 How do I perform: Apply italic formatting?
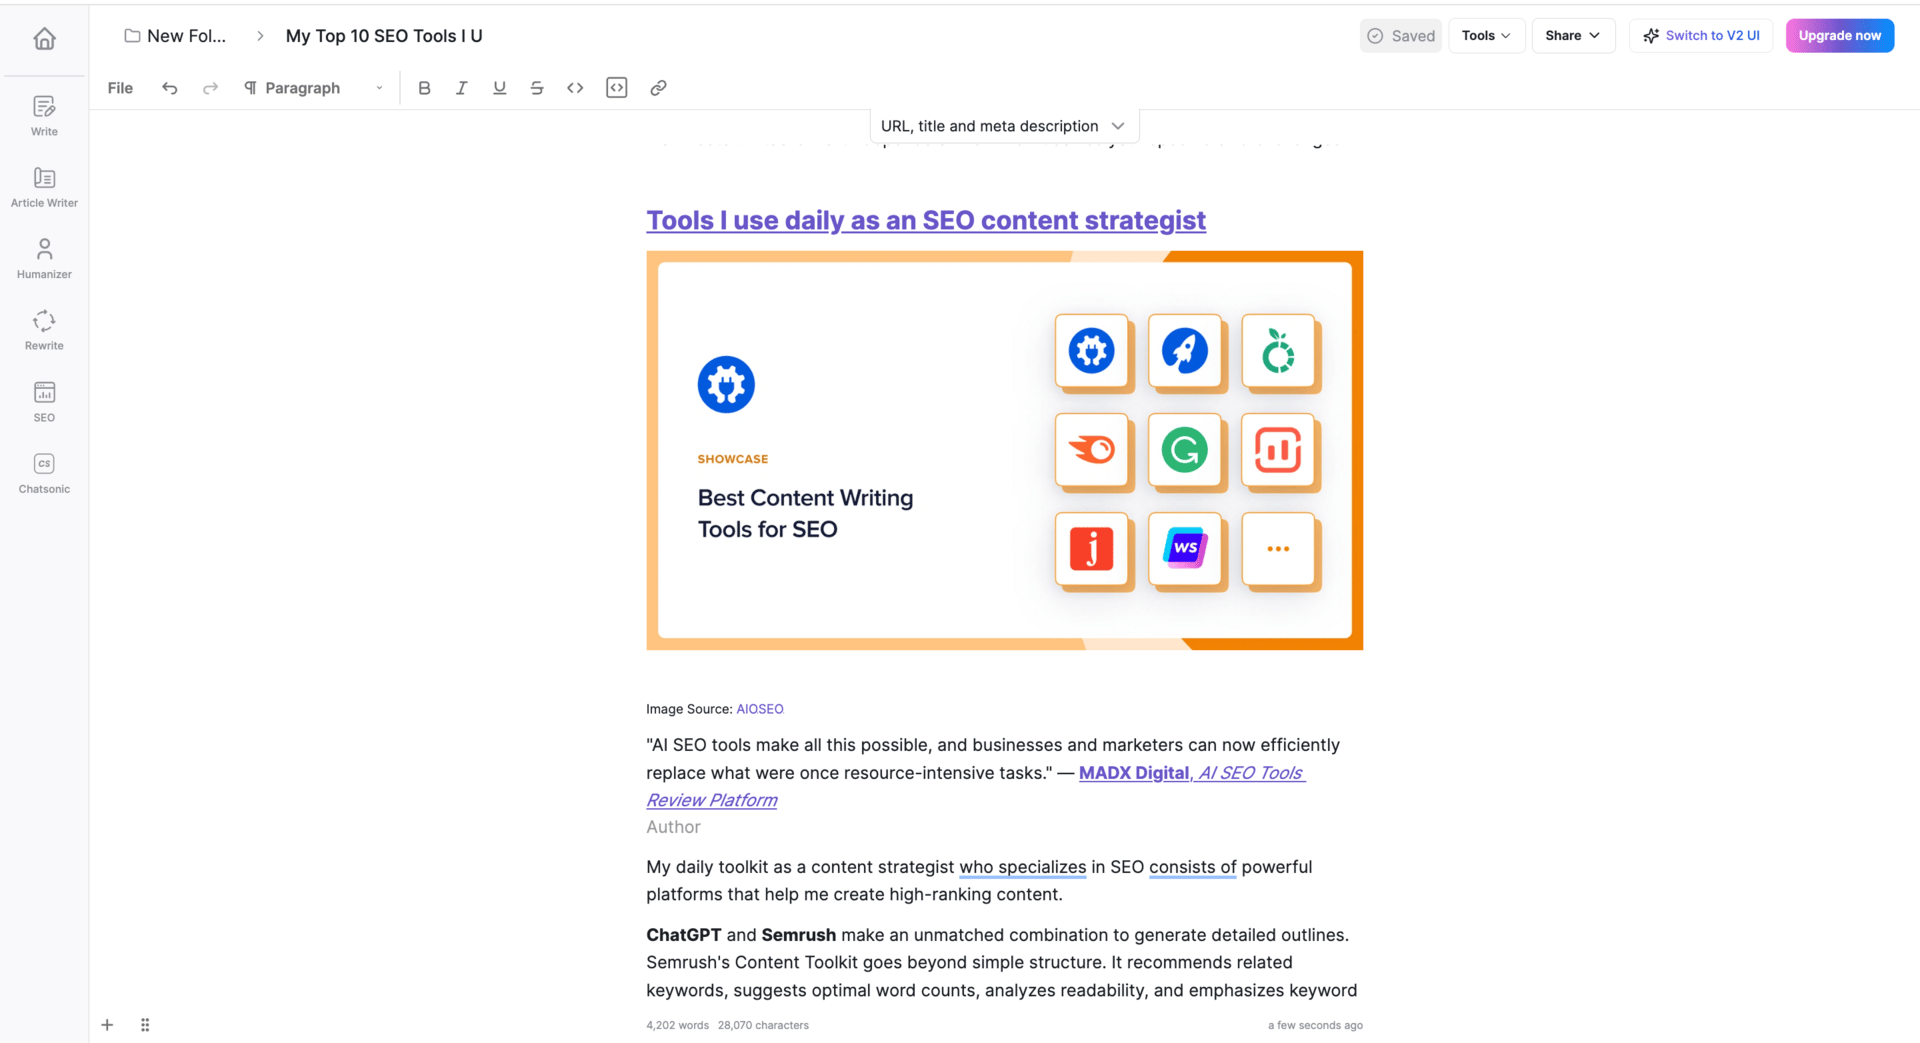pos(461,88)
